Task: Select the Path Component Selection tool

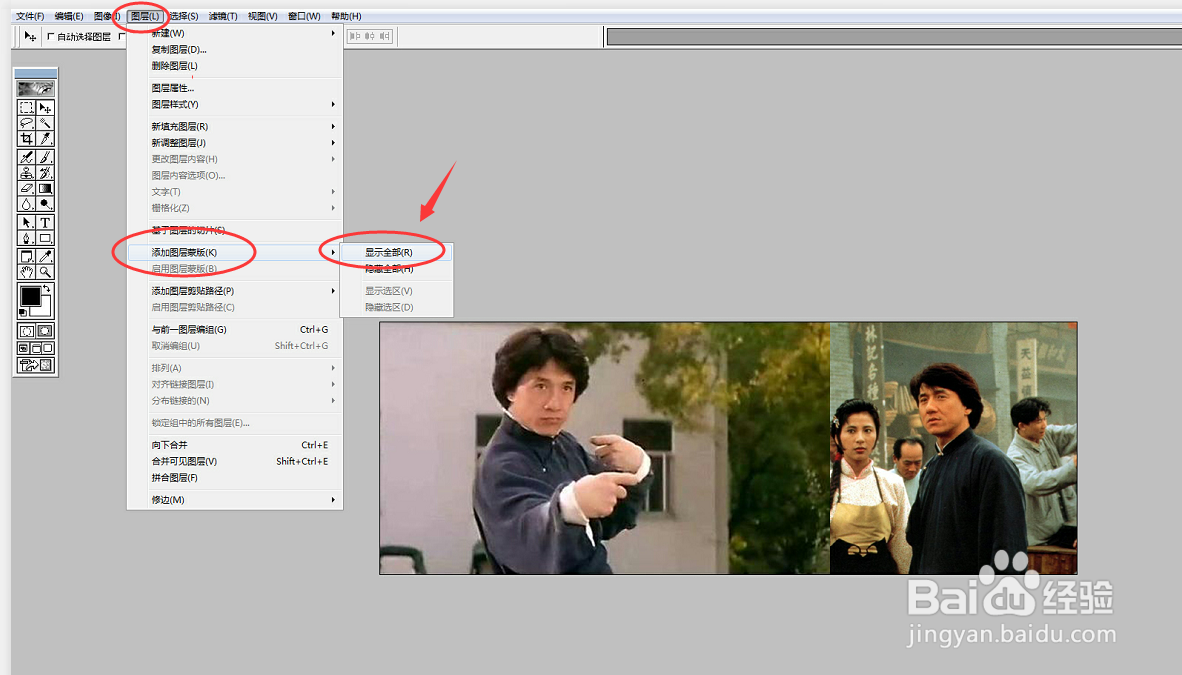Action: (x=26, y=222)
